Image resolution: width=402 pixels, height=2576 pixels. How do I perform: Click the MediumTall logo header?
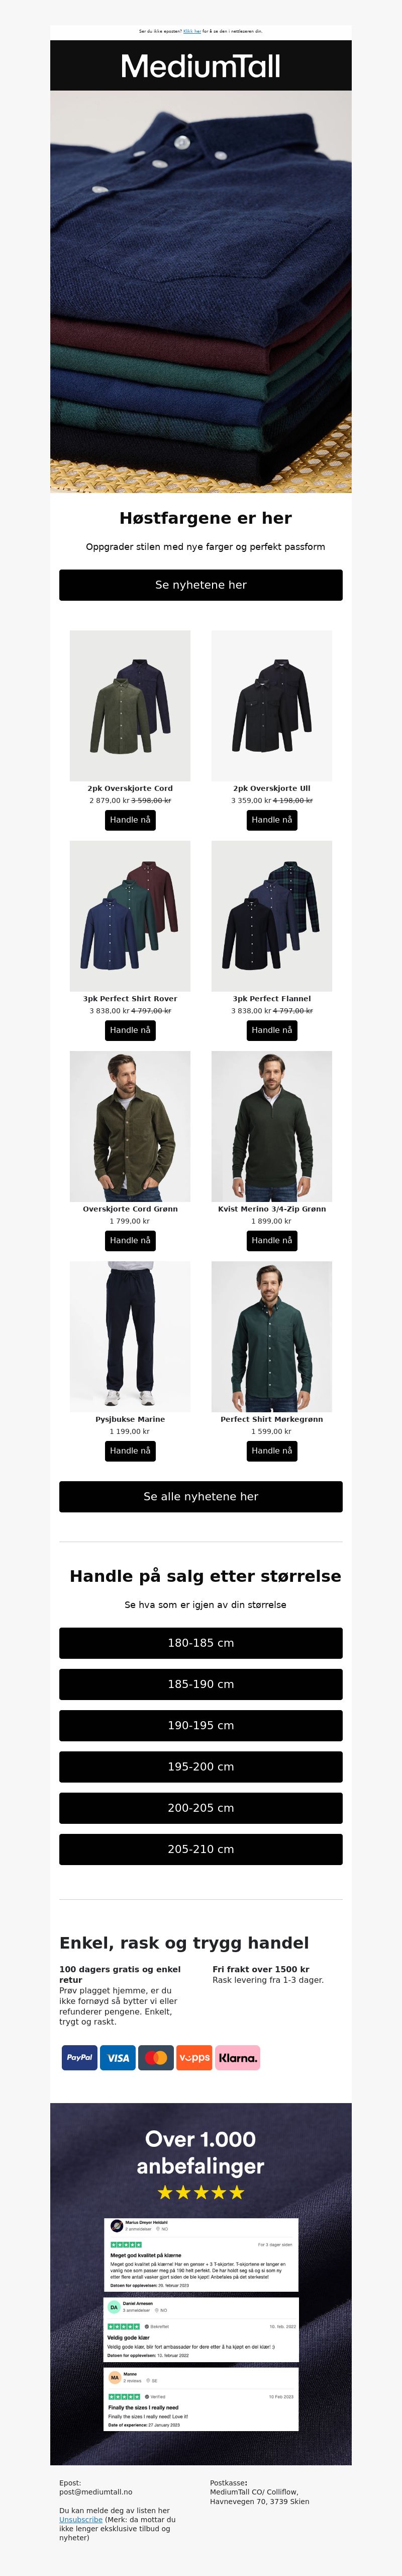200,66
